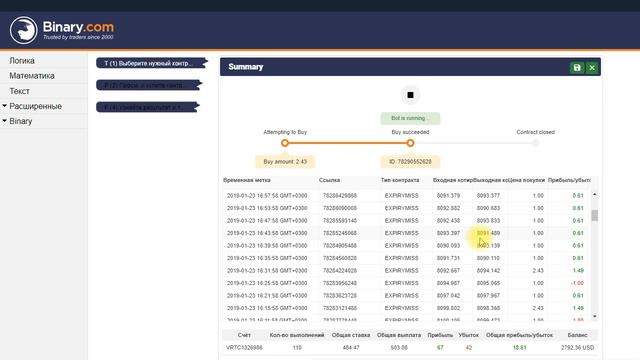
Task: Click the contract ID label under Buy succeeded
Action: 410,162
